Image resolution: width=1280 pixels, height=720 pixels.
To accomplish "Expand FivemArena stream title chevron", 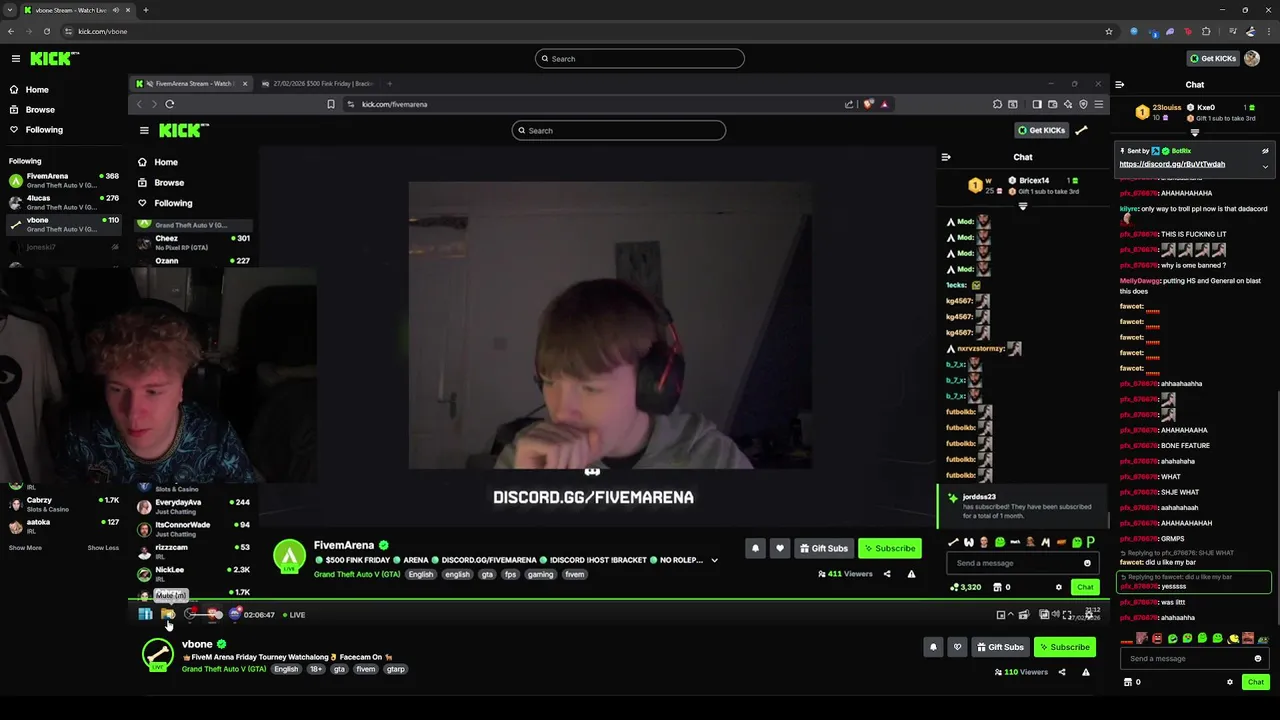I will pyautogui.click(x=714, y=560).
